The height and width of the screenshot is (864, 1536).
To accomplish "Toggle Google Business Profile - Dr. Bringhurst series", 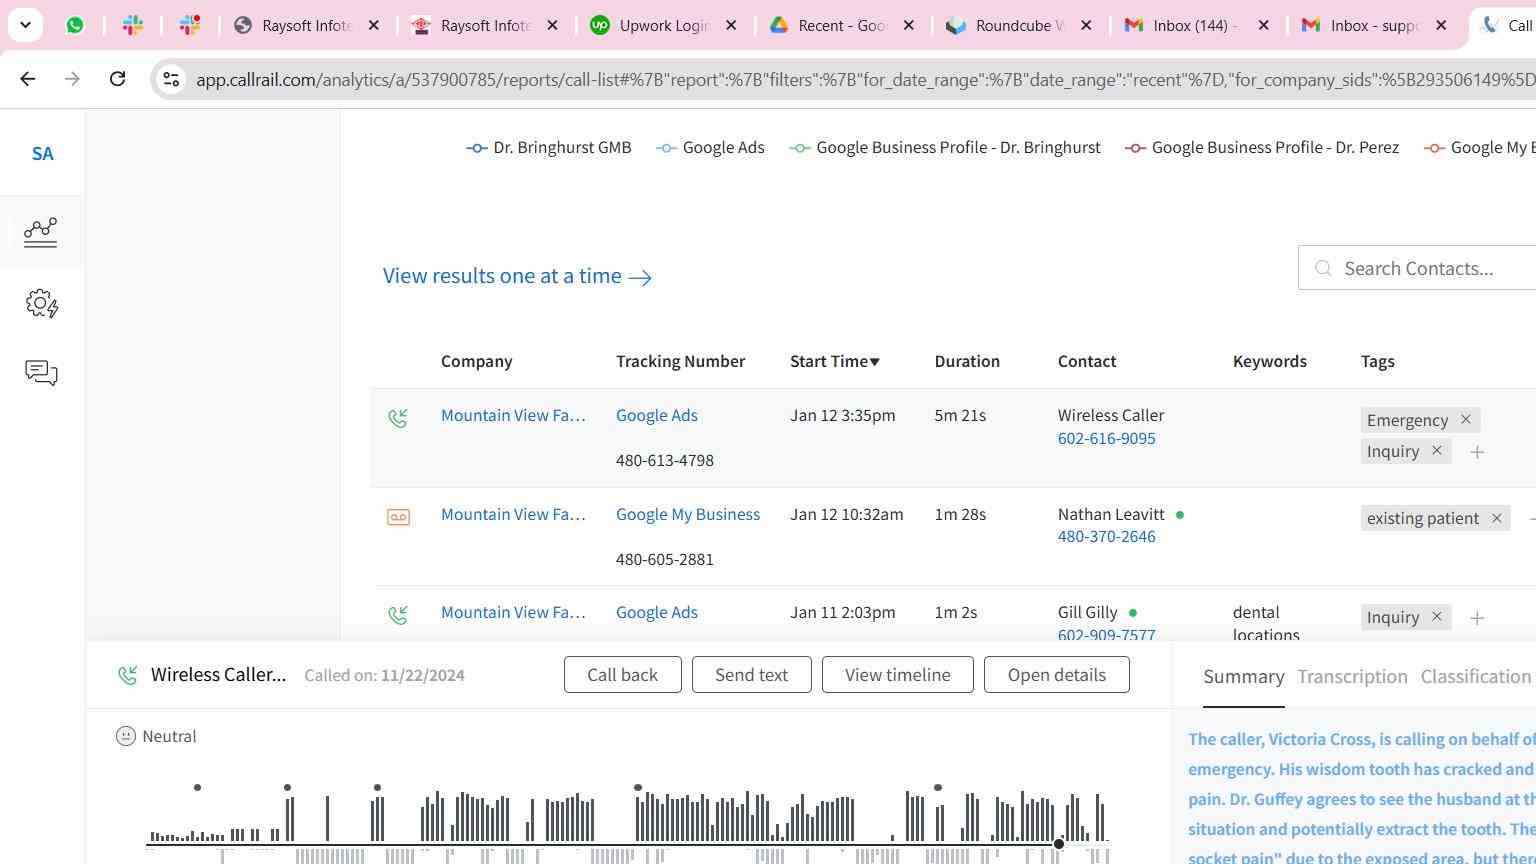I will click(x=945, y=148).
